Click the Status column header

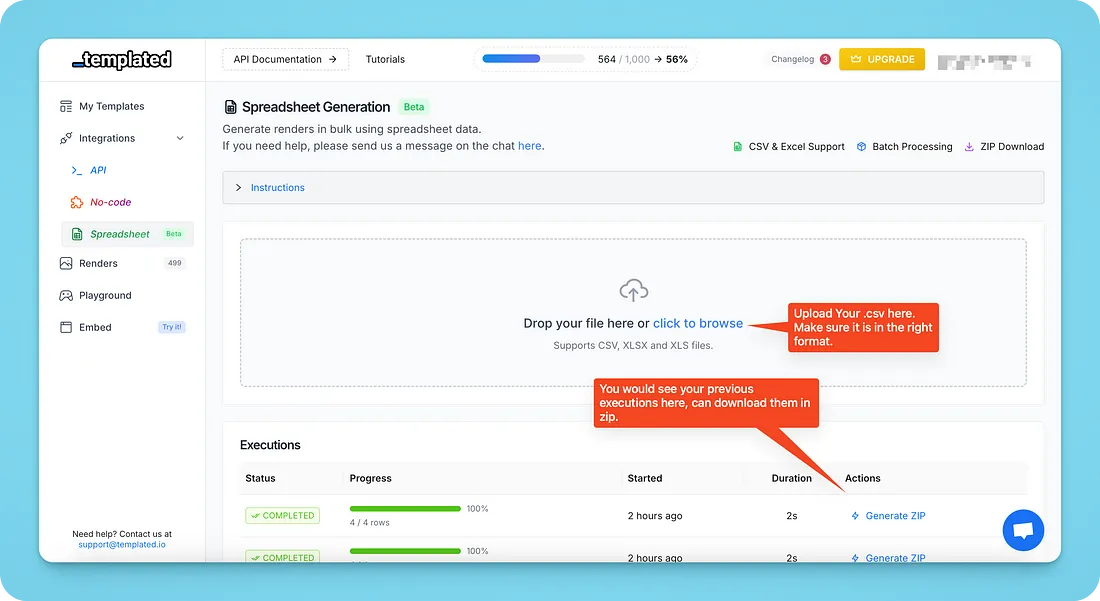point(260,479)
